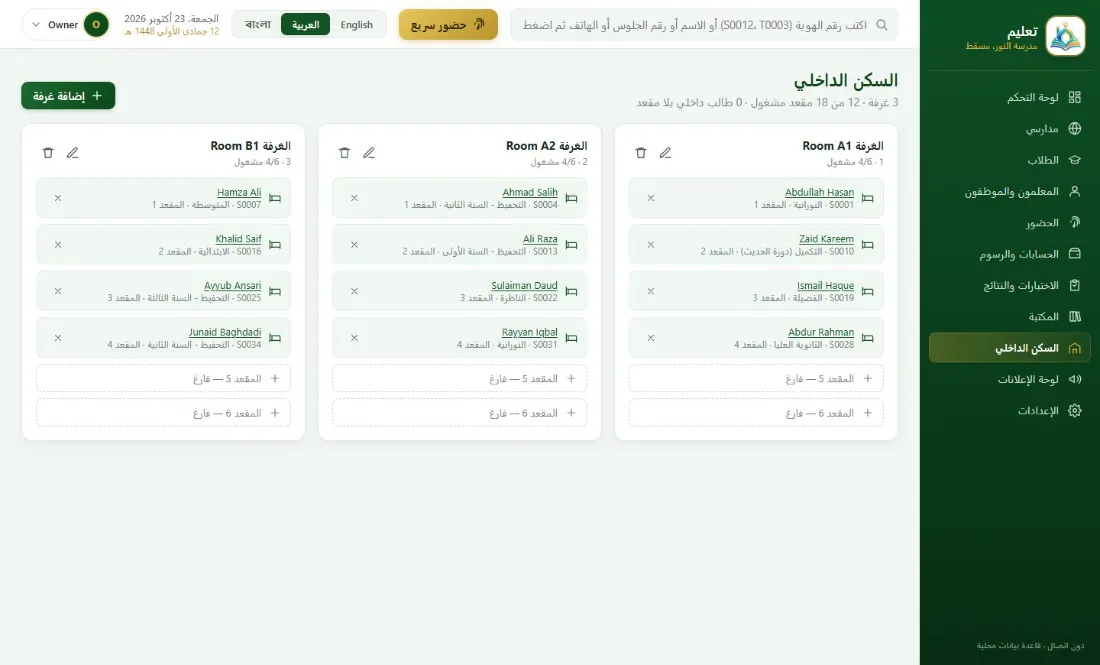Remove Abdur Rahman from his bed
The image size is (1100, 665).
[x=650, y=337]
